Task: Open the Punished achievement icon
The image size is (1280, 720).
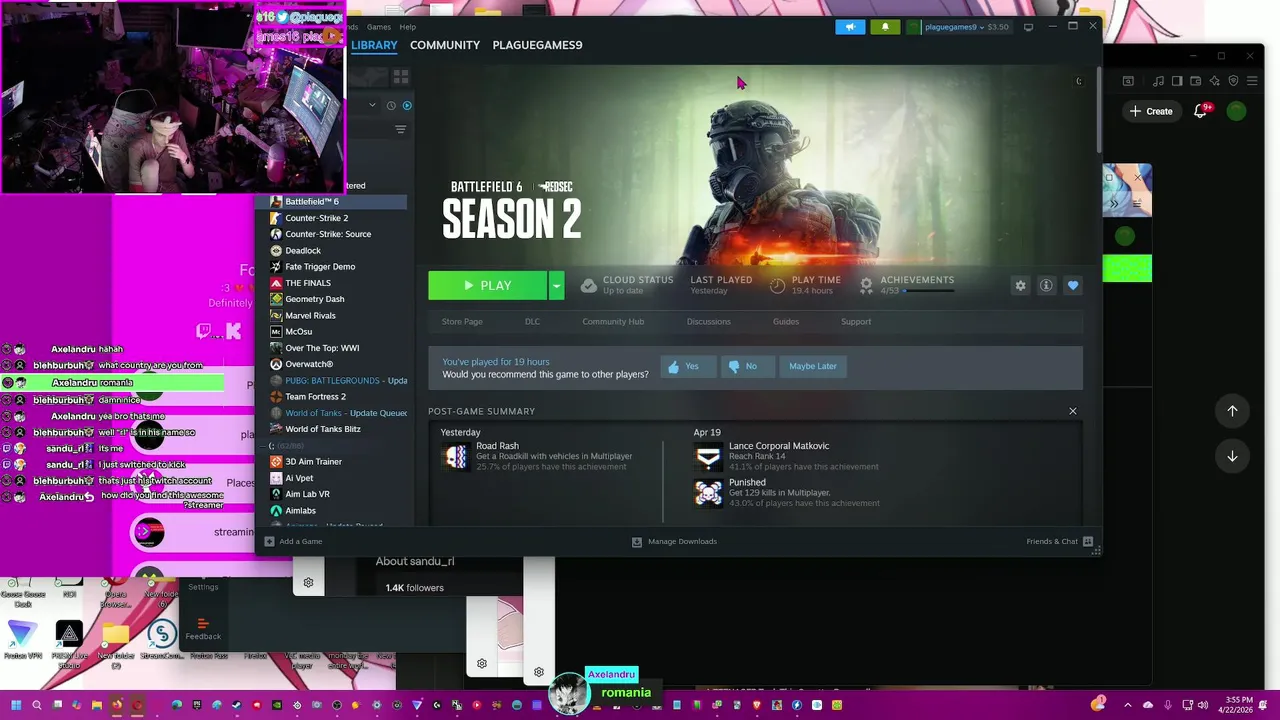Action: tap(708, 493)
